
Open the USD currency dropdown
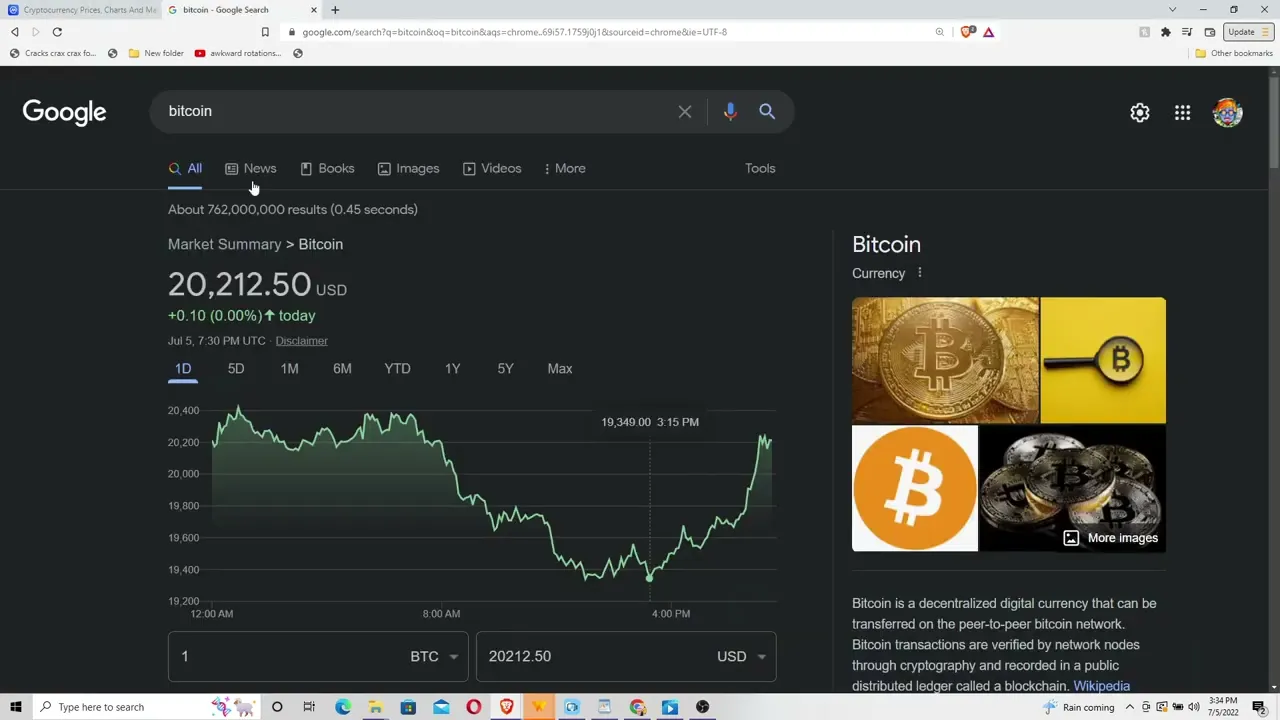741,657
